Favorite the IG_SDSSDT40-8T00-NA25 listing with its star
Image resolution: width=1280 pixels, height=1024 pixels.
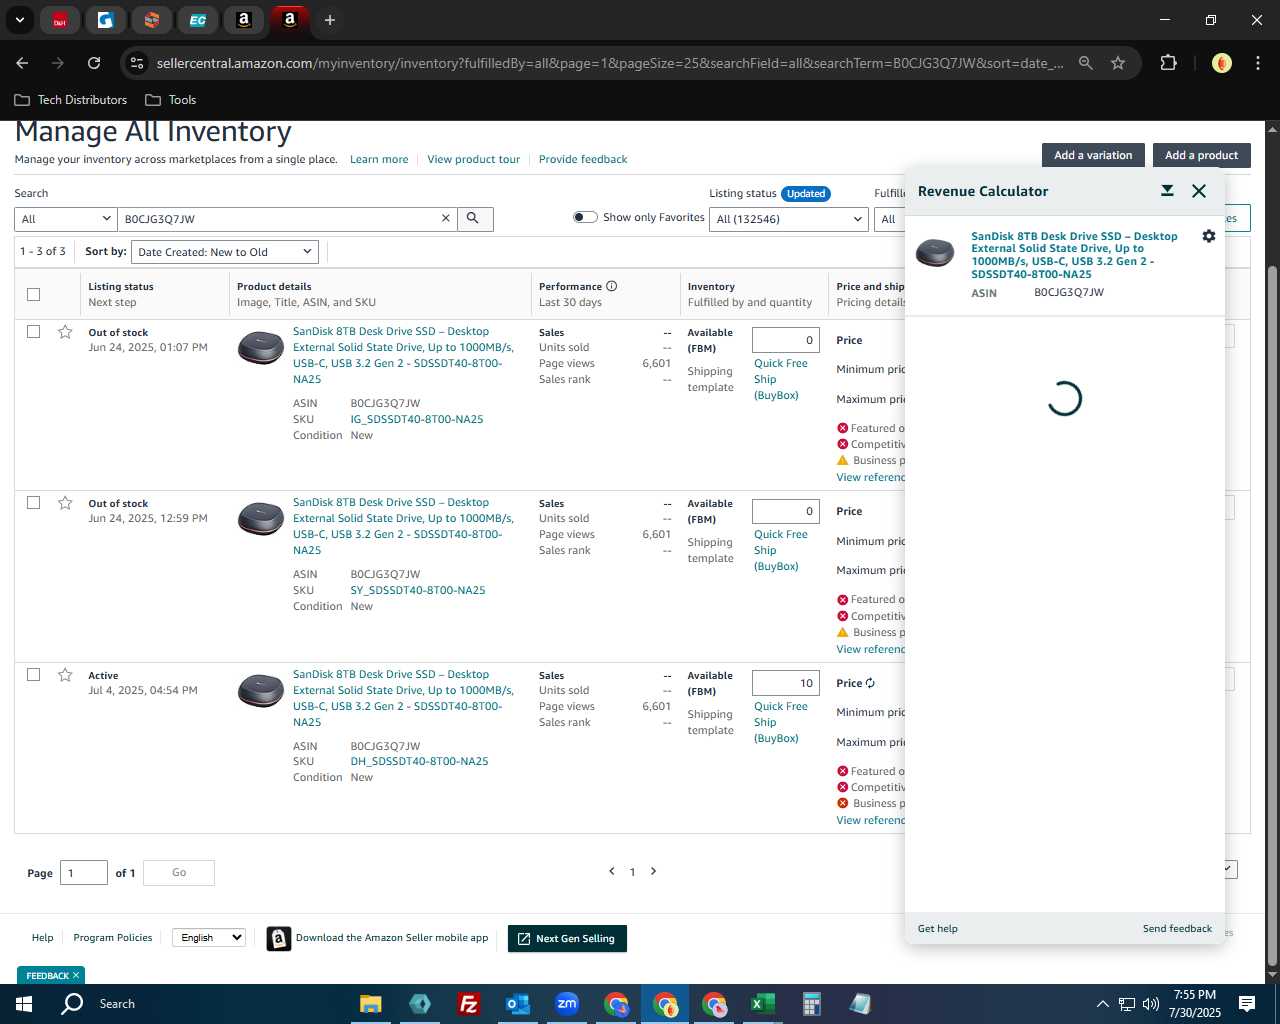65,332
